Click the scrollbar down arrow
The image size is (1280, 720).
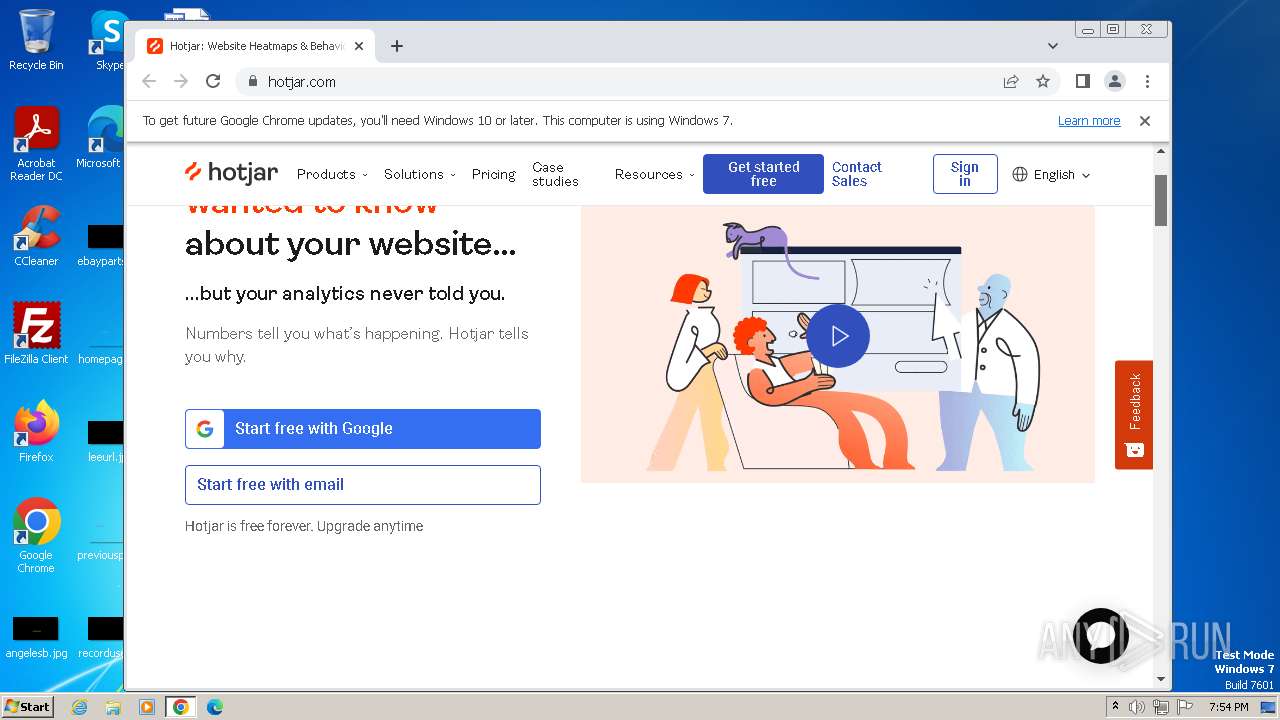1161,680
